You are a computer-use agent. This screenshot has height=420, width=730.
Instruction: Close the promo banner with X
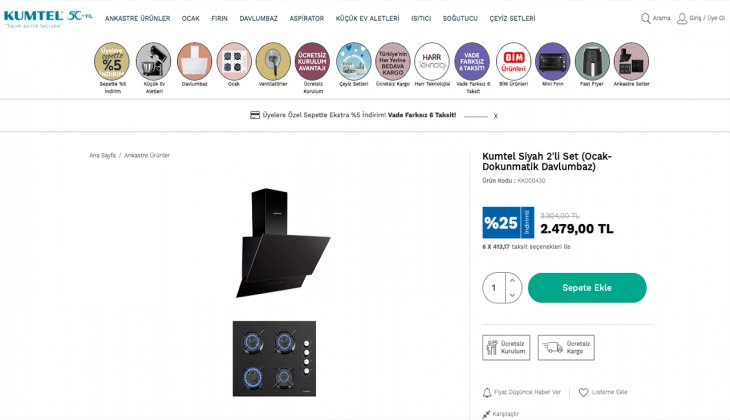coord(495,116)
